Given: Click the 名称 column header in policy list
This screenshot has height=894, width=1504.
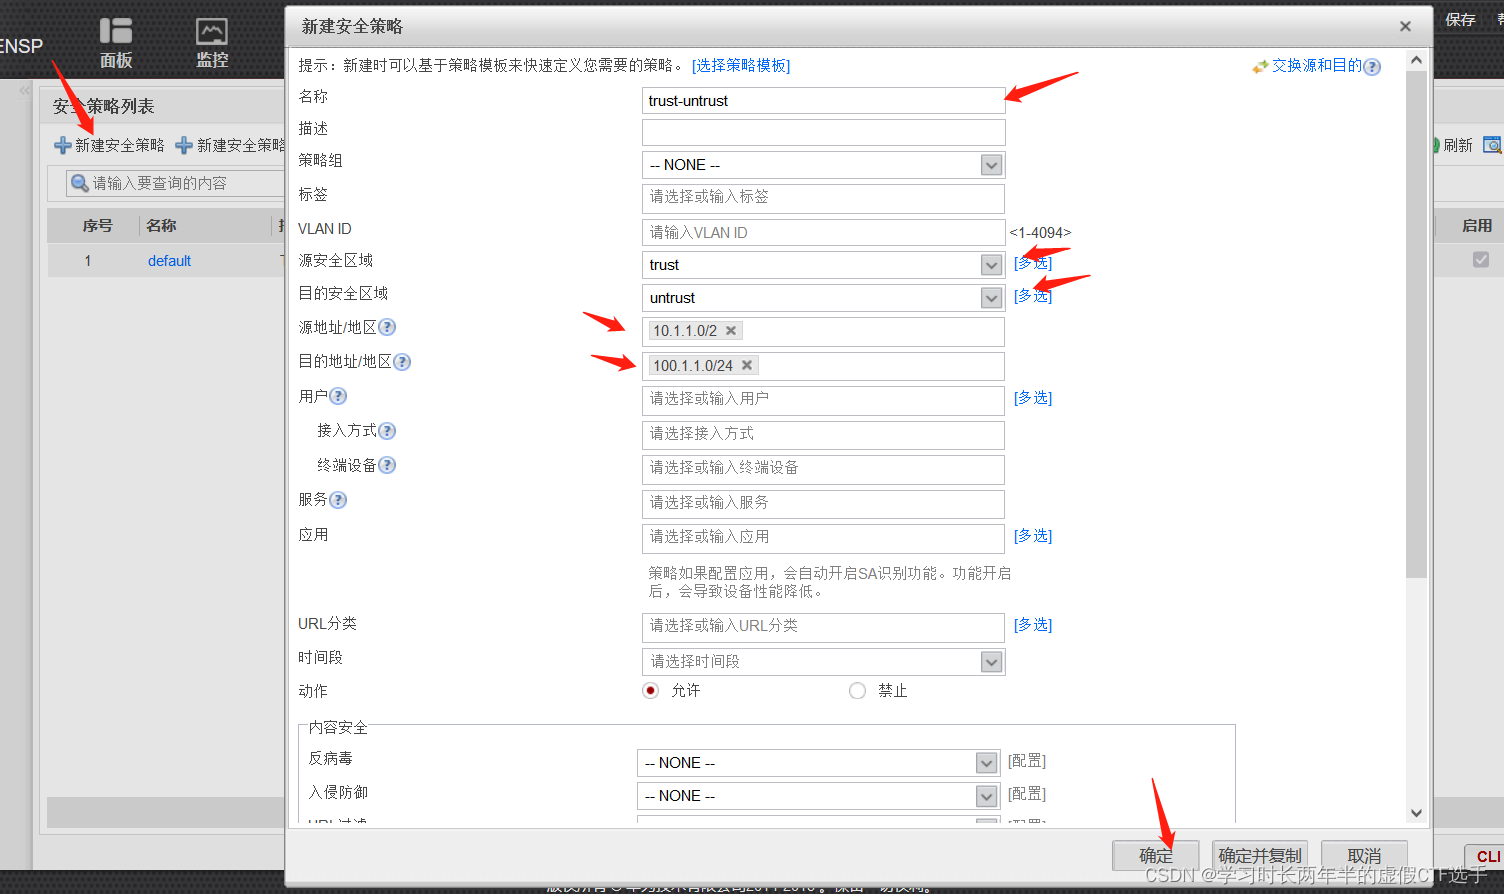Looking at the screenshot, I should 161,226.
